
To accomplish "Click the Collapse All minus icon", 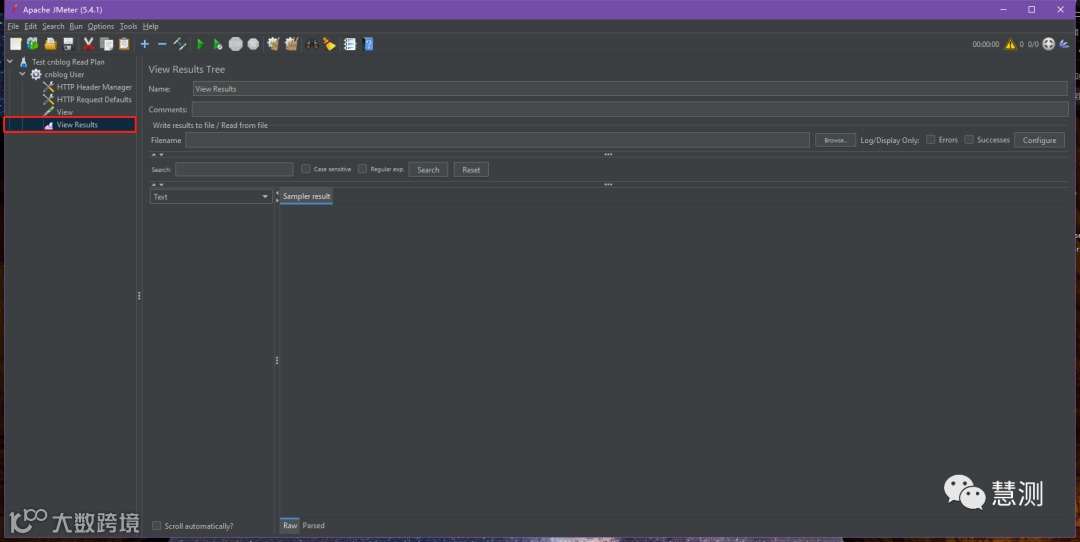I will tap(162, 44).
